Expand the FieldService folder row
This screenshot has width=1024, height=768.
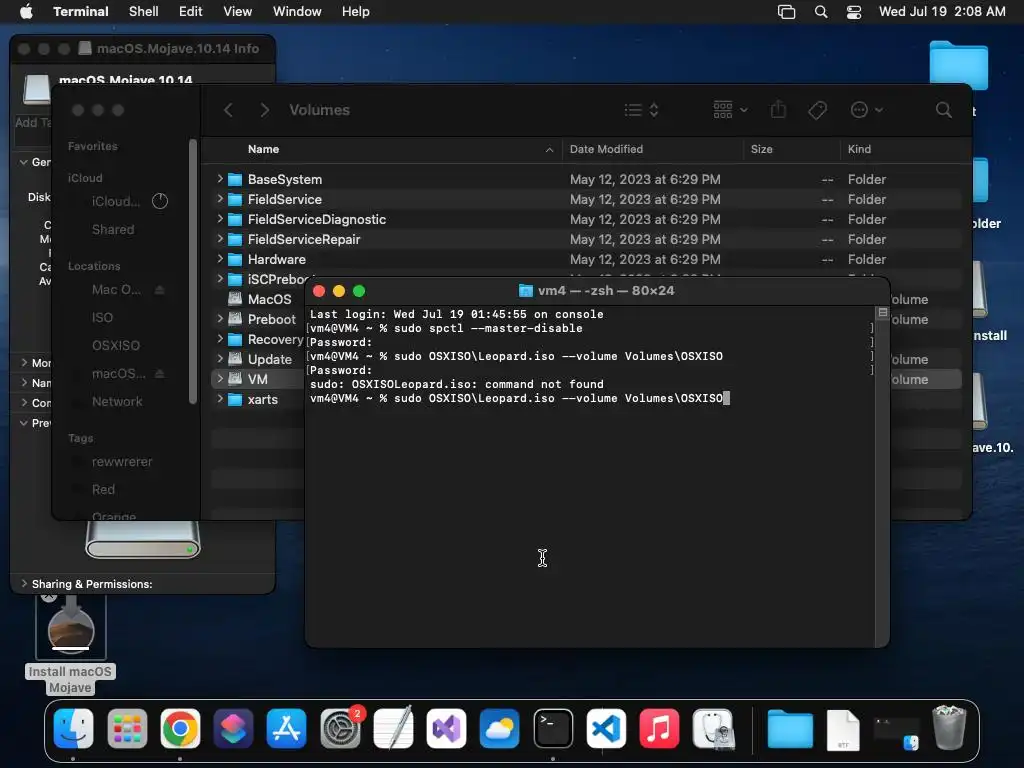220,199
